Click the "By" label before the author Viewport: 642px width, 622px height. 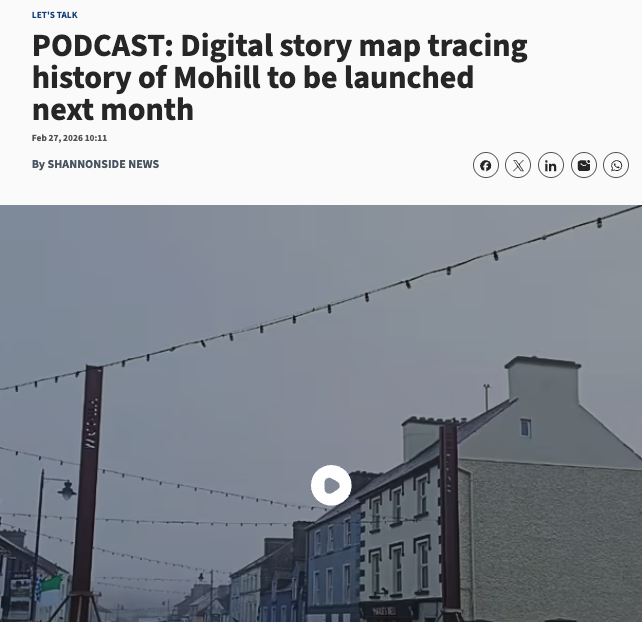38,164
